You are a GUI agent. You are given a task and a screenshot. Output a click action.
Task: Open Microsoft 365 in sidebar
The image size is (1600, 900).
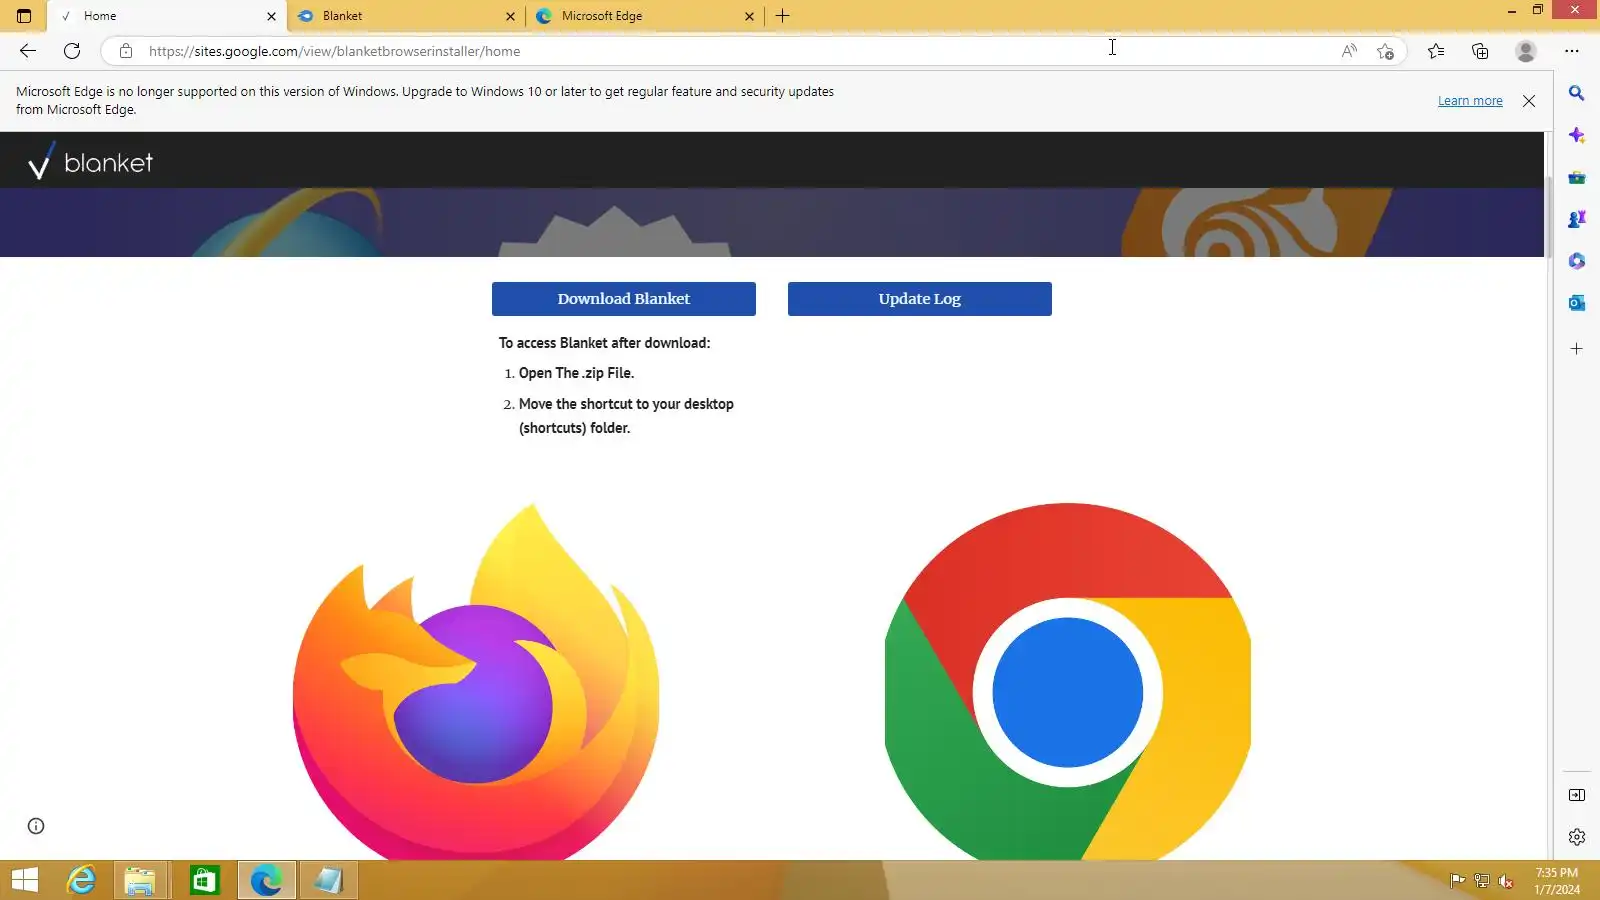tap(1577, 261)
